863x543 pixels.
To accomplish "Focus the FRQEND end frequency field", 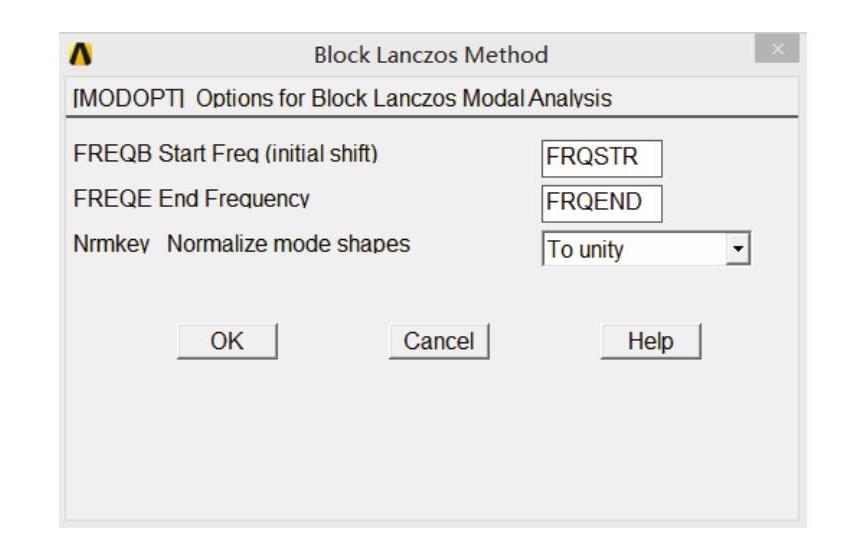I will click(x=602, y=204).
